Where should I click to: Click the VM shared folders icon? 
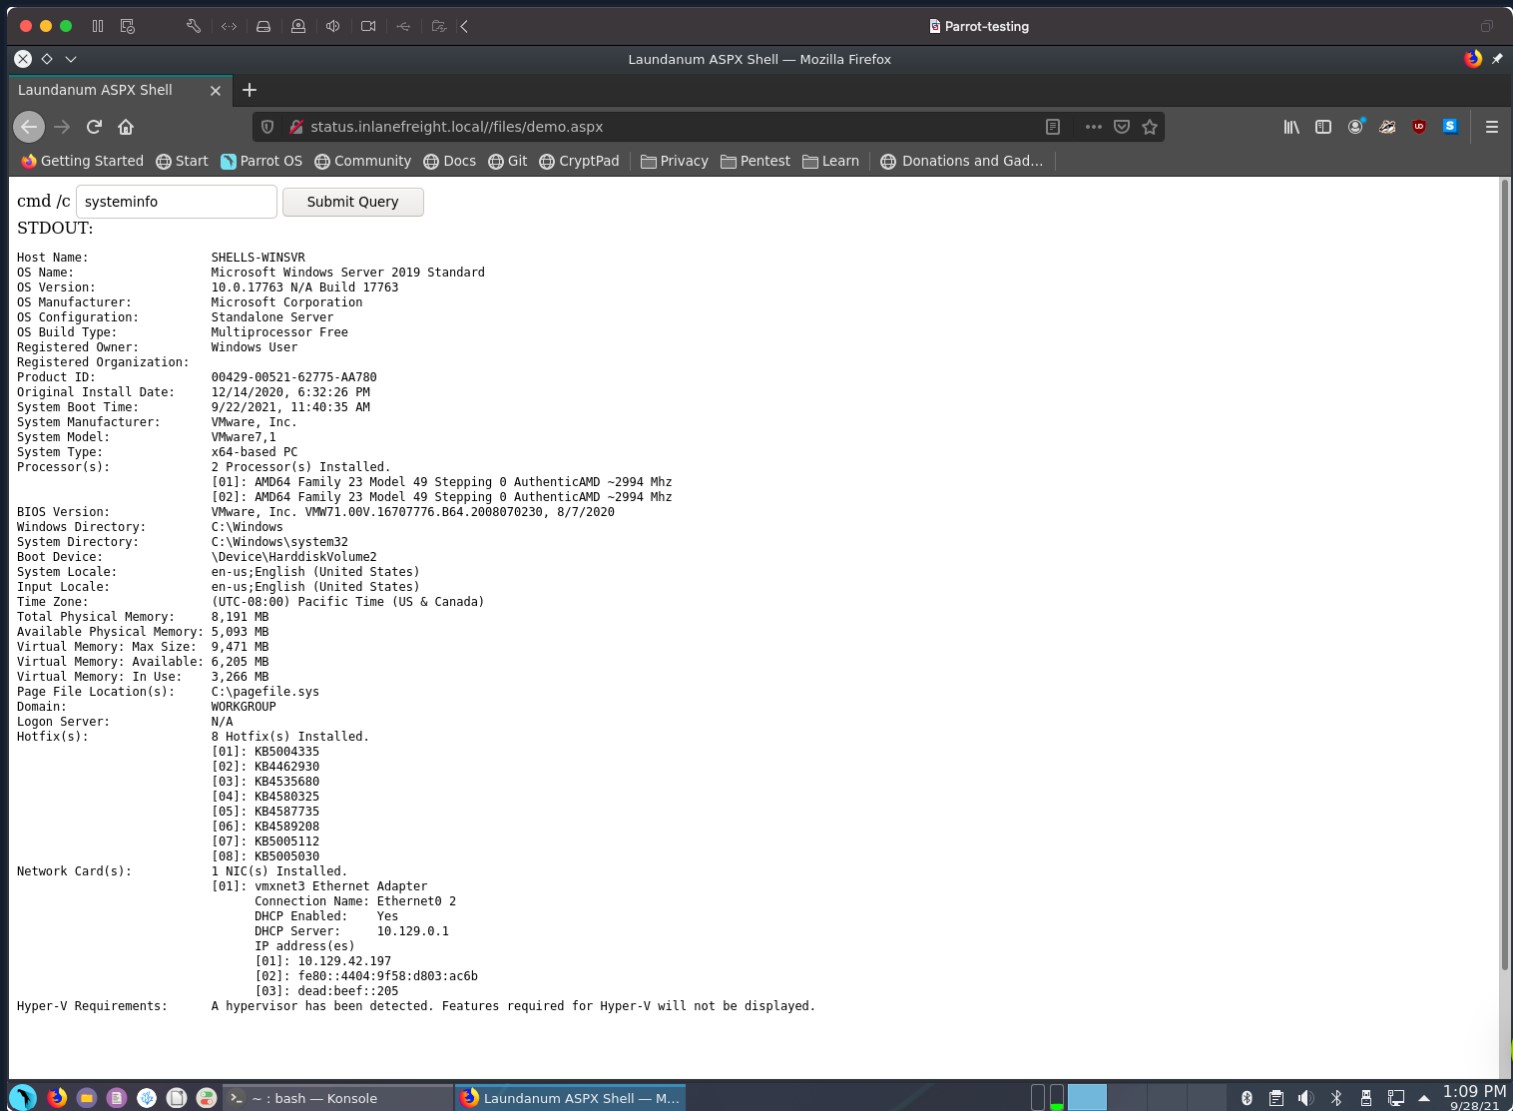click(438, 26)
